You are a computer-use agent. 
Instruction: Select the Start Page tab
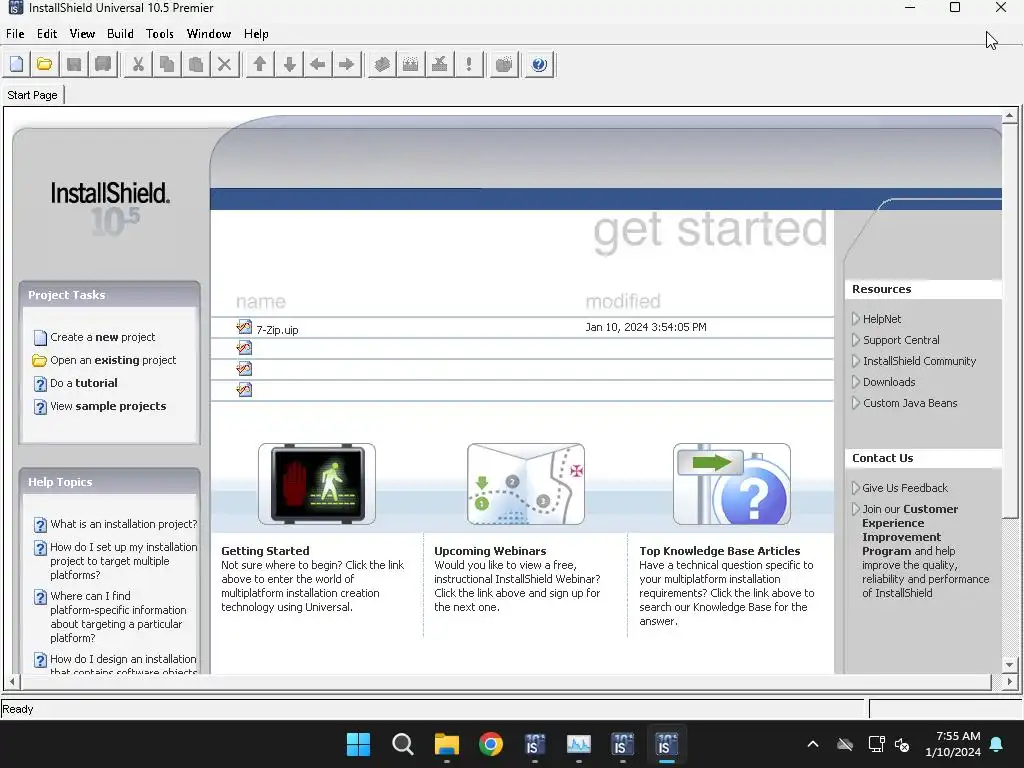pyautogui.click(x=33, y=95)
